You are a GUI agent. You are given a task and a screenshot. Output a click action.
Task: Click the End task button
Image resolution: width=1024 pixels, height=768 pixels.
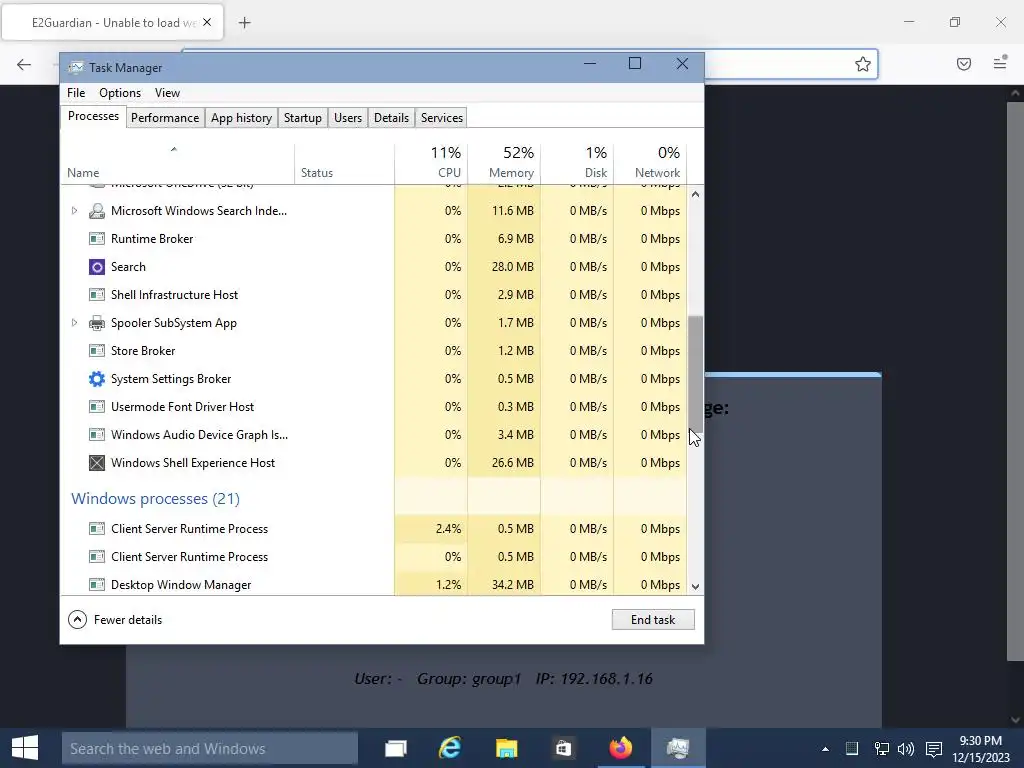click(653, 620)
